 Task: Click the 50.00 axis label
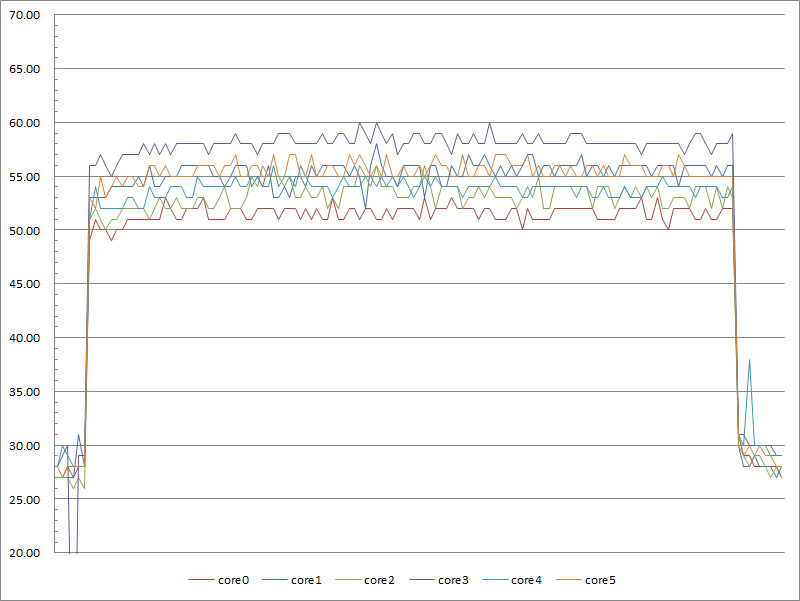tap(24, 231)
